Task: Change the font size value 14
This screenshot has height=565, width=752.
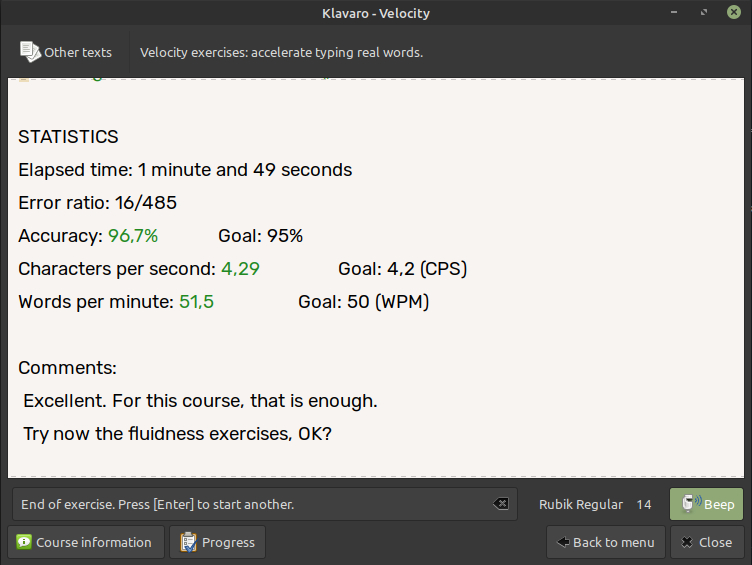Action: coord(644,504)
